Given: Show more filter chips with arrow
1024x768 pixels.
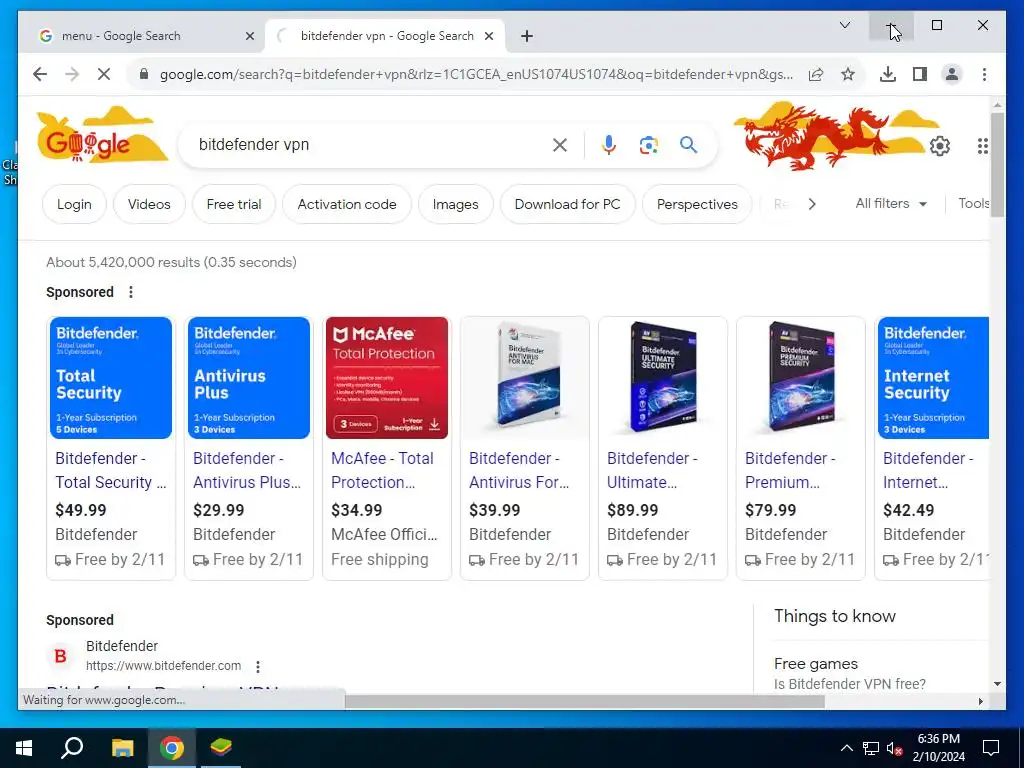Looking at the screenshot, I should coord(812,204).
